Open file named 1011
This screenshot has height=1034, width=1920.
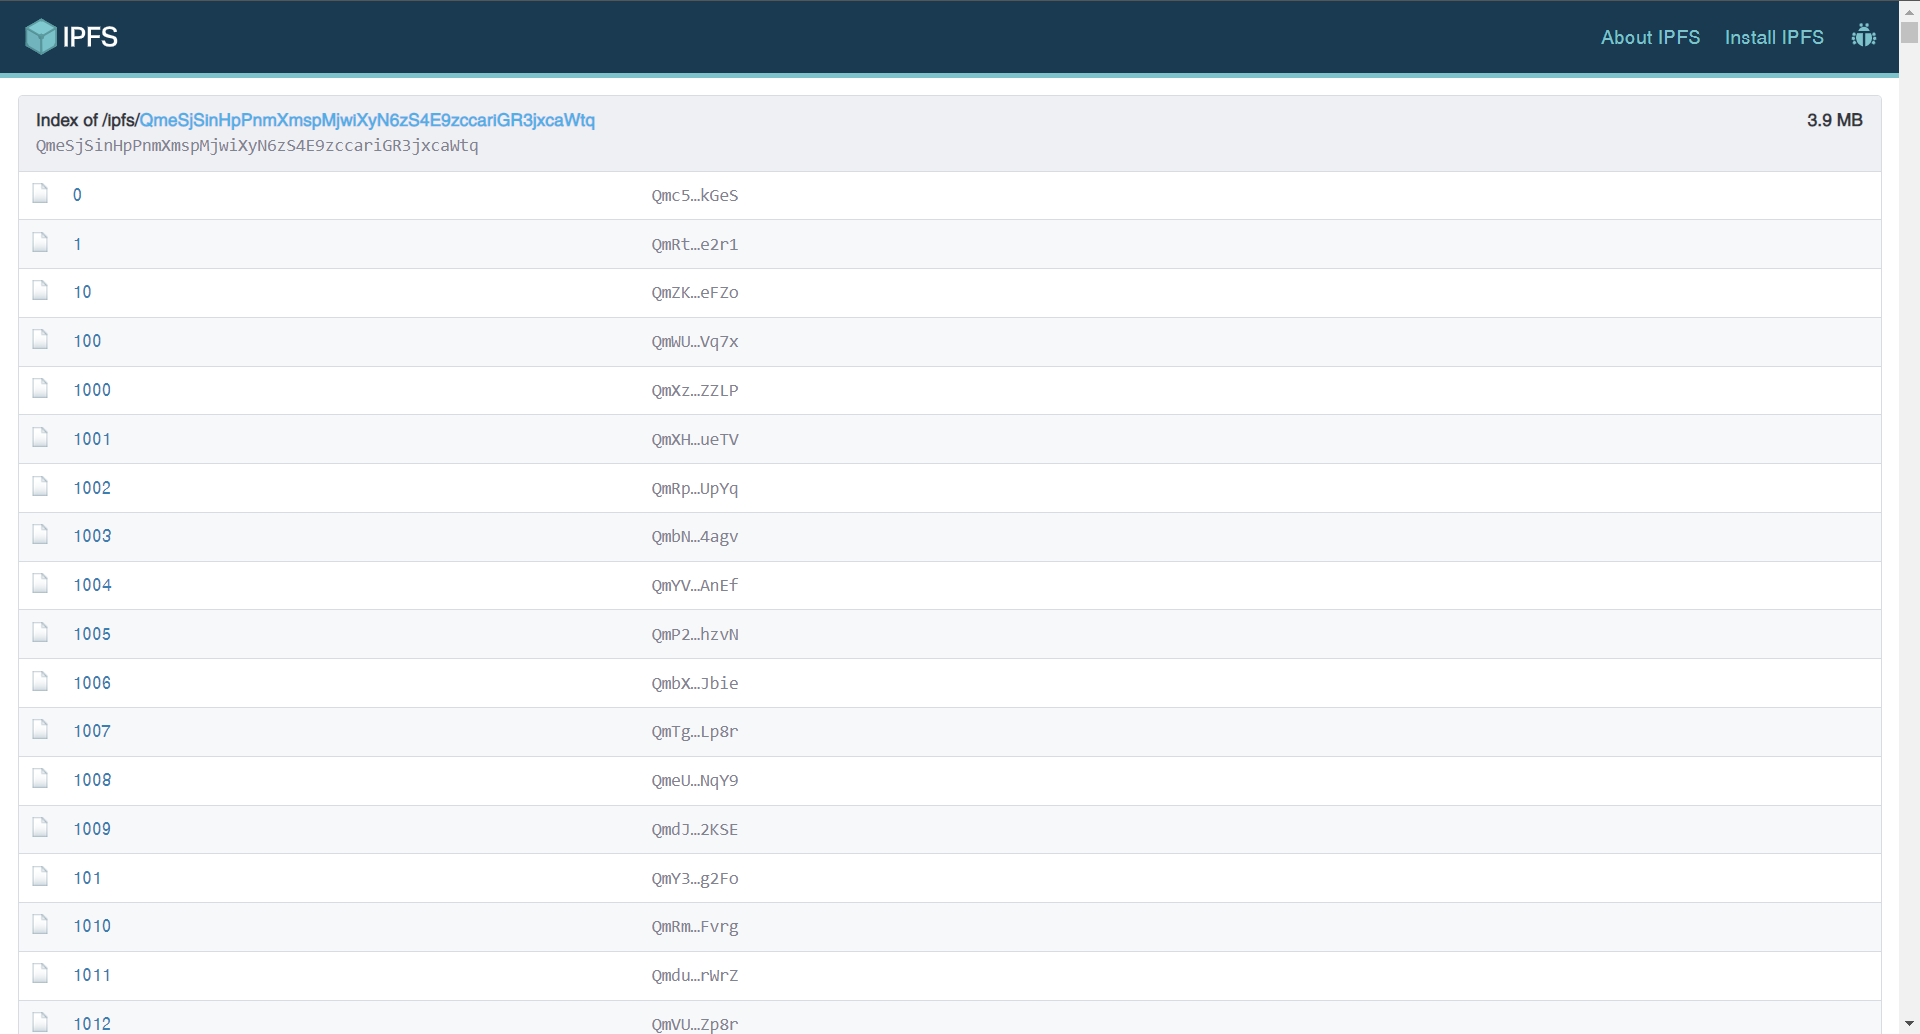(92, 975)
